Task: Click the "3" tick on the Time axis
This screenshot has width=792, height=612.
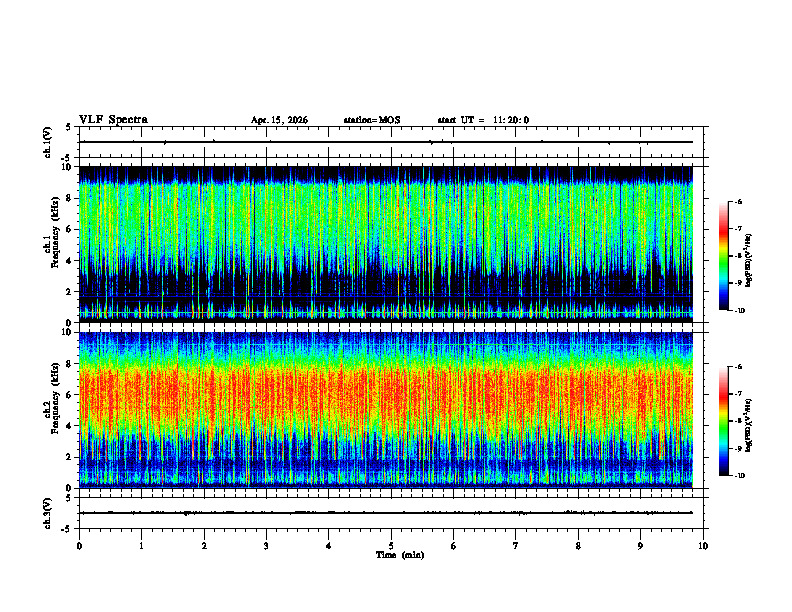Action: [266, 546]
